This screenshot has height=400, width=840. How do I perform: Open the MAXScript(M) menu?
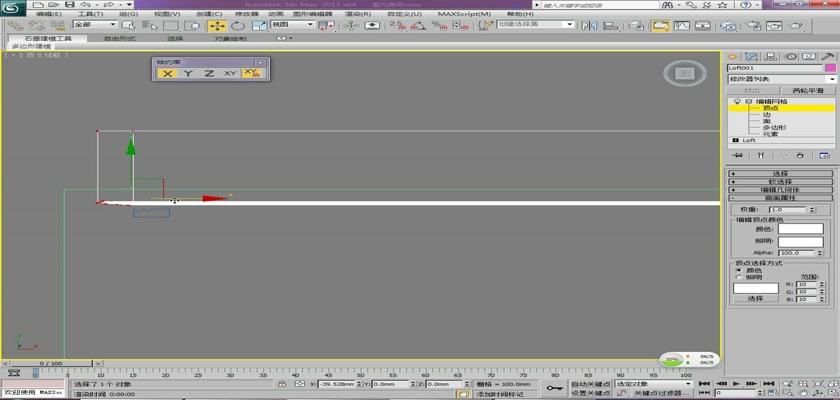point(464,14)
